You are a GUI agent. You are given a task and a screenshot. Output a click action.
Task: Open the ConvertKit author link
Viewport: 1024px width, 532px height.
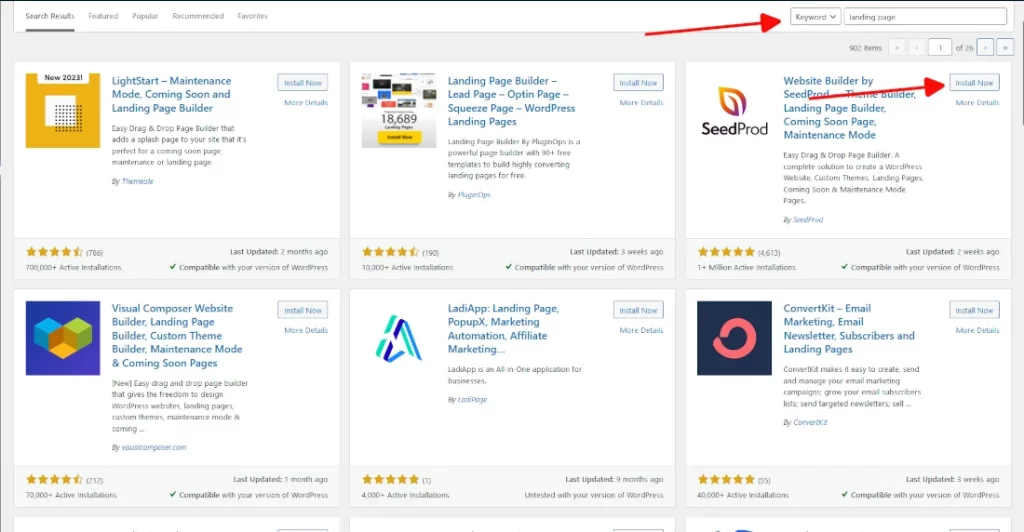pyautogui.click(x=810, y=422)
